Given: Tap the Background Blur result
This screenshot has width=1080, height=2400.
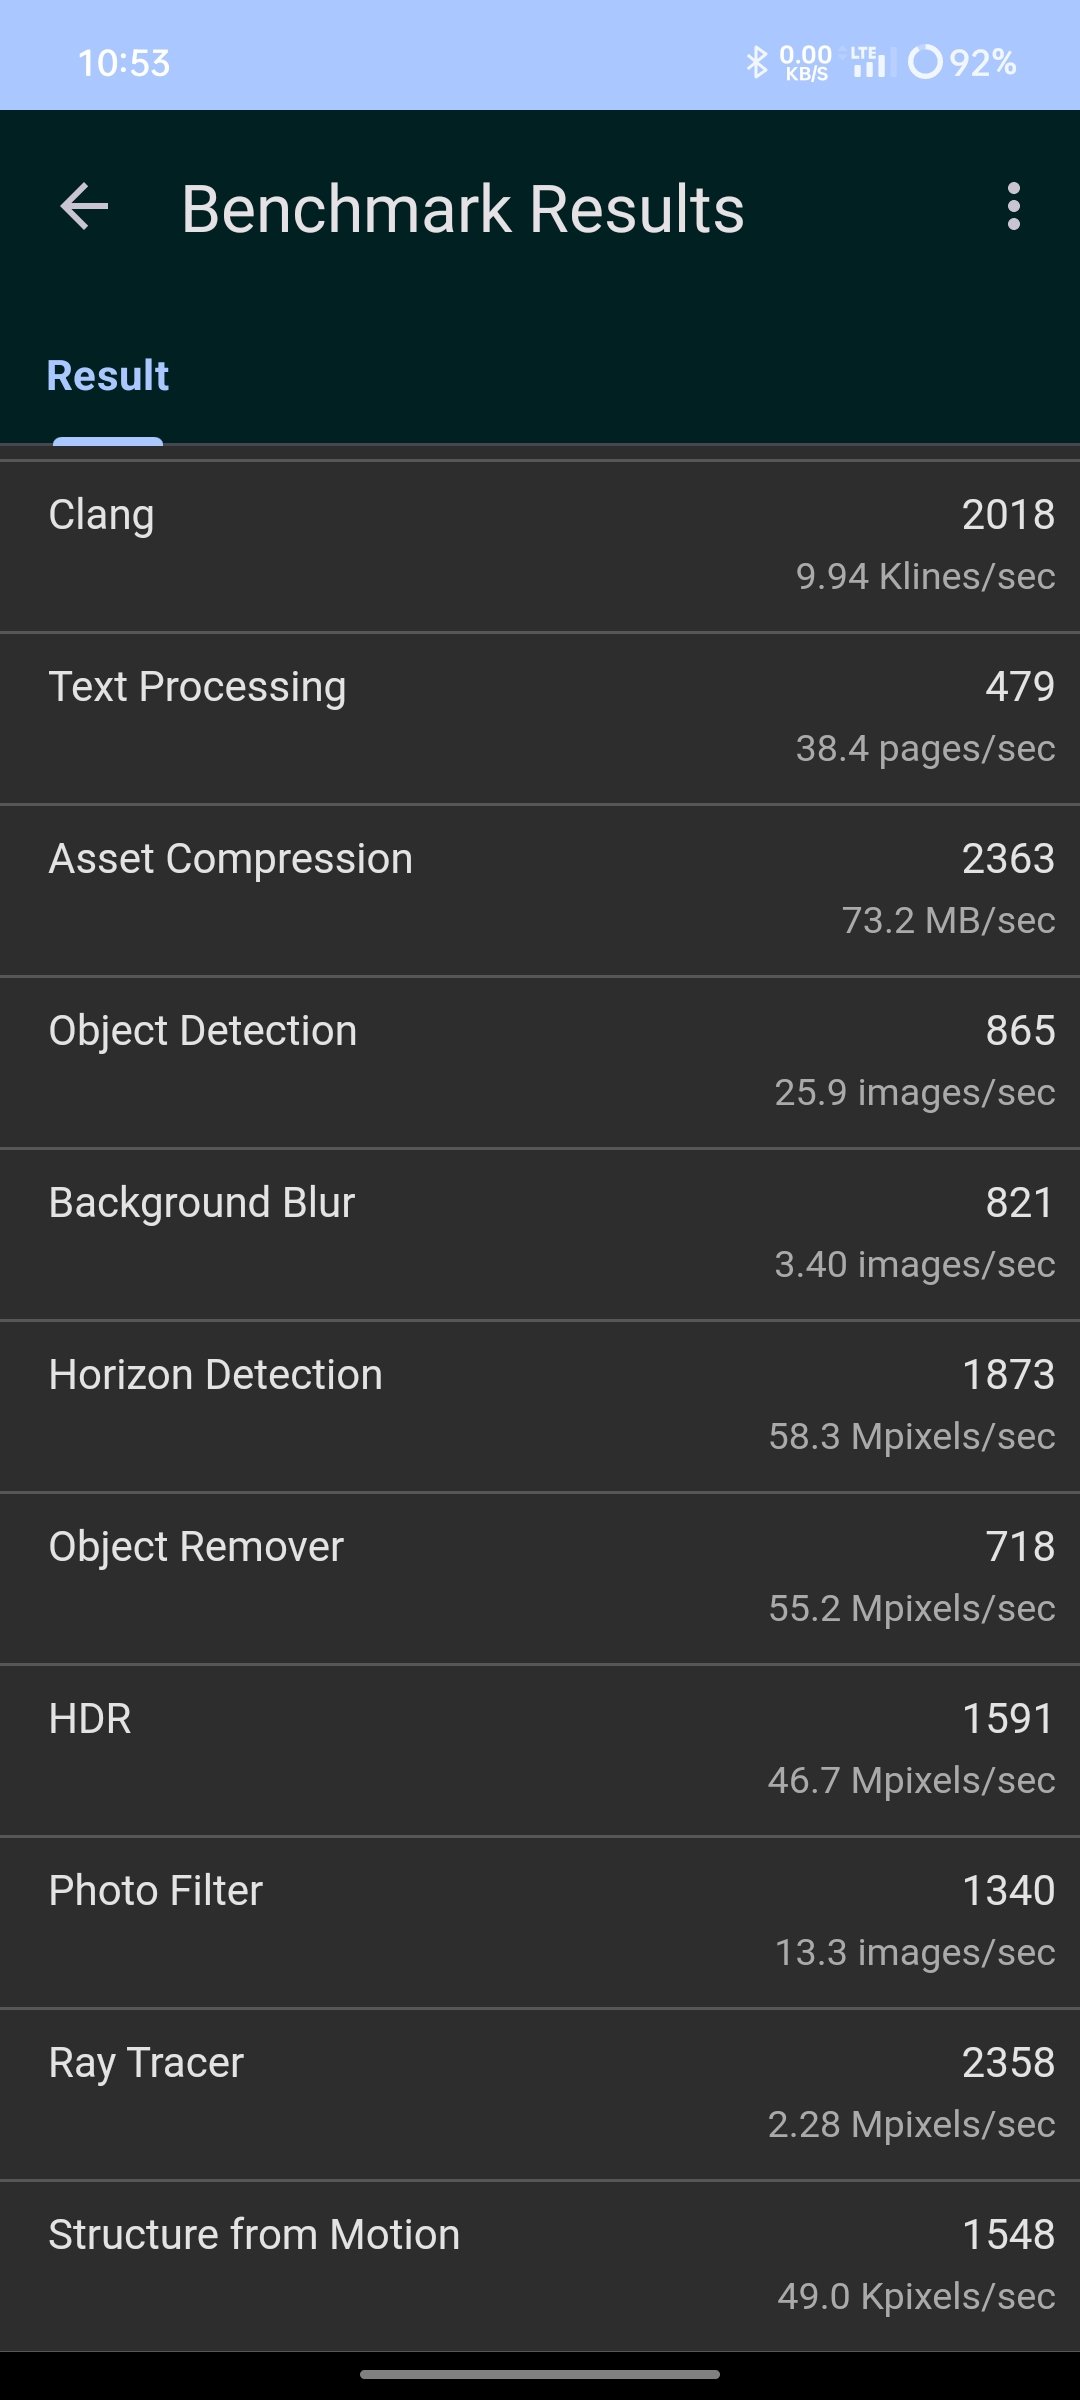Looking at the screenshot, I should (540, 1234).
